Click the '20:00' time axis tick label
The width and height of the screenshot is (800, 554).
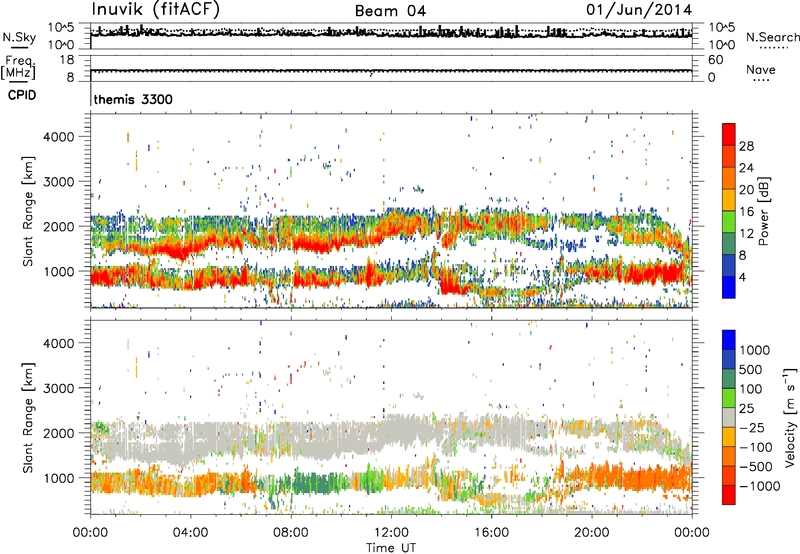click(x=591, y=533)
